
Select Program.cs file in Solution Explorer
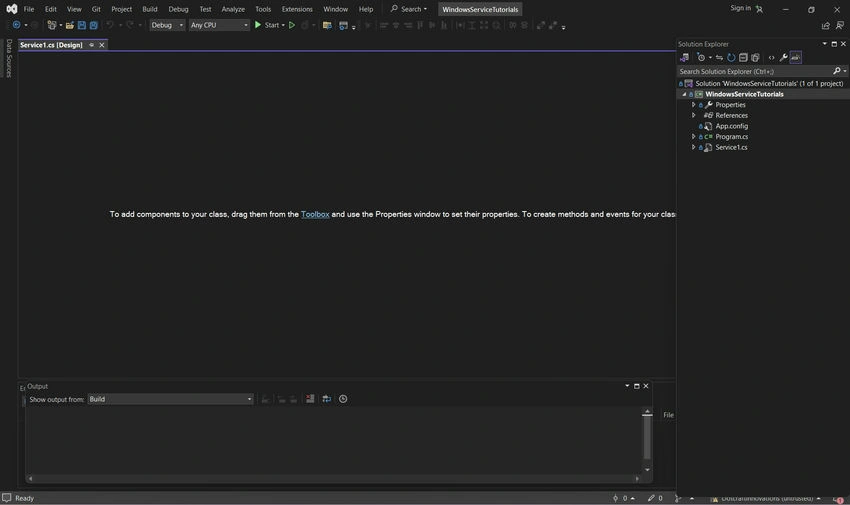coord(731,137)
